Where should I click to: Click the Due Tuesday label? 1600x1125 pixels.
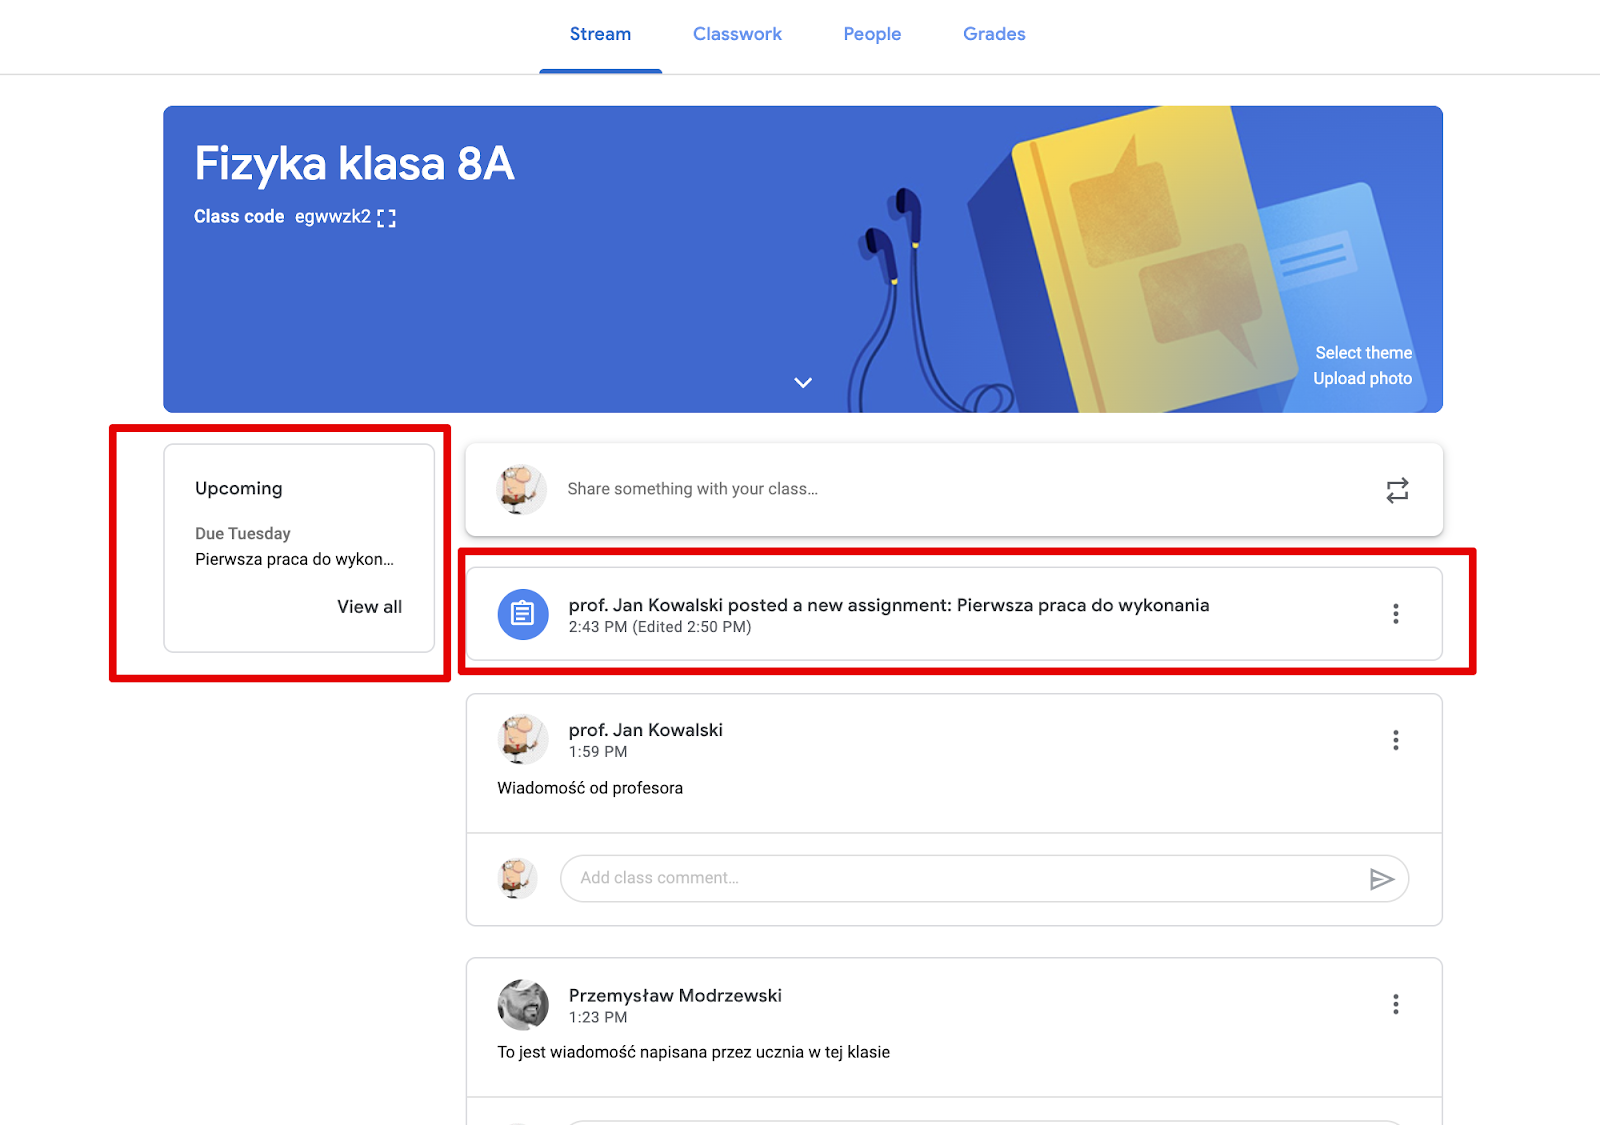tap(243, 534)
